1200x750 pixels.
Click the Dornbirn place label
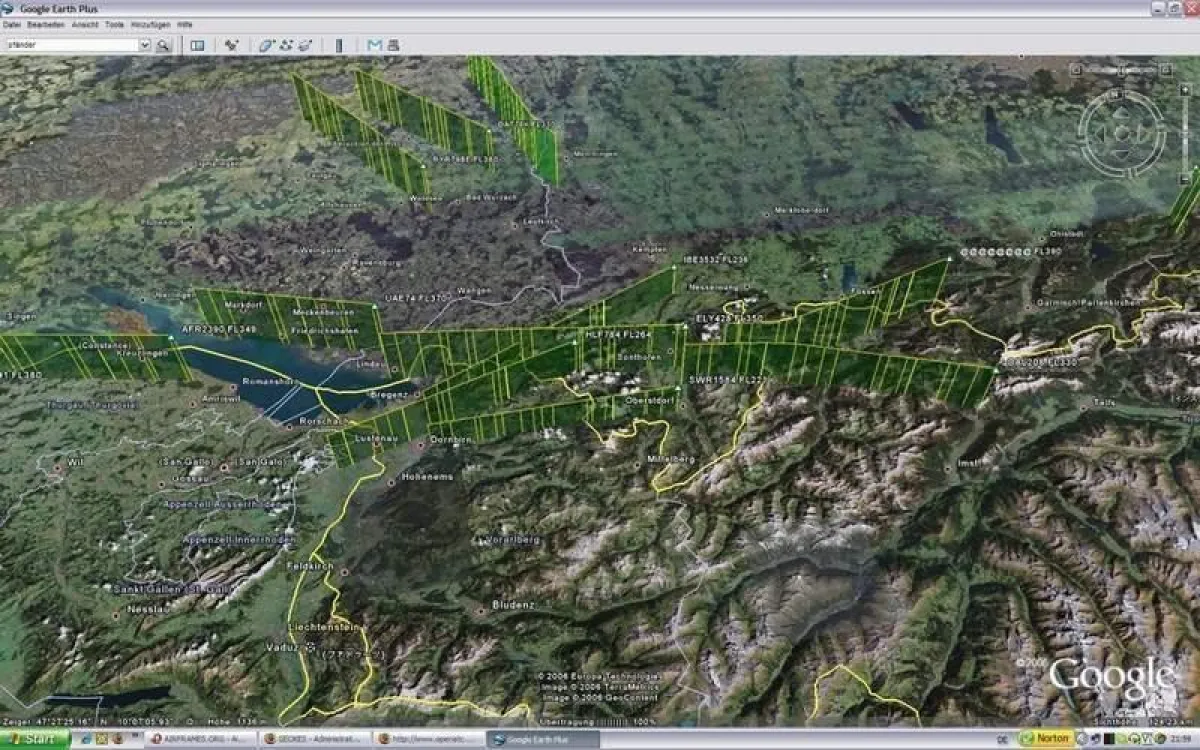449,440
